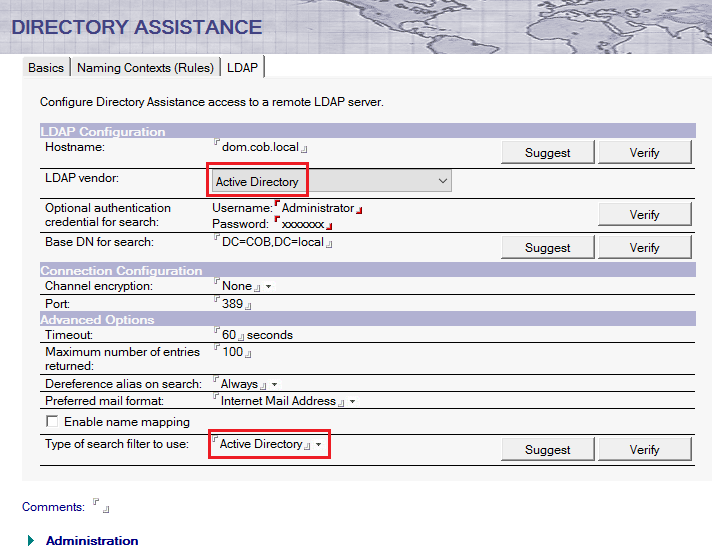Suggest a search filter type

point(548,450)
